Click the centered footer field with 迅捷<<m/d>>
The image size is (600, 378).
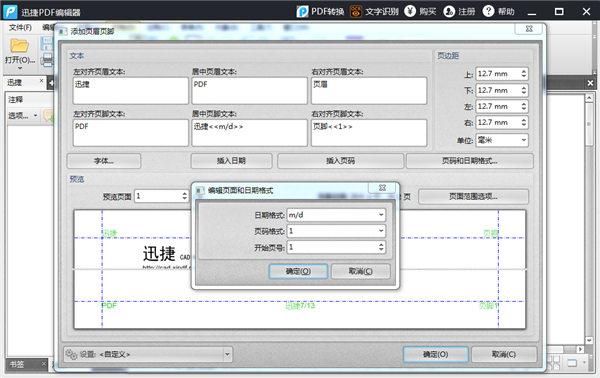249,133
